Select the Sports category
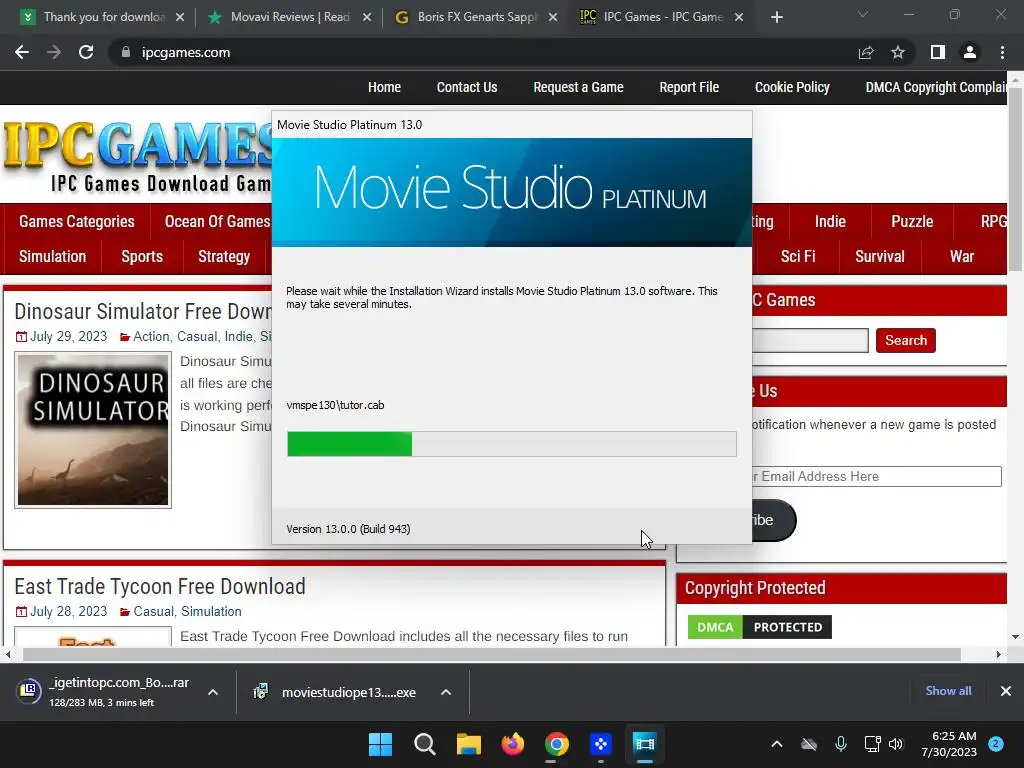1024x768 pixels. (x=142, y=257)
